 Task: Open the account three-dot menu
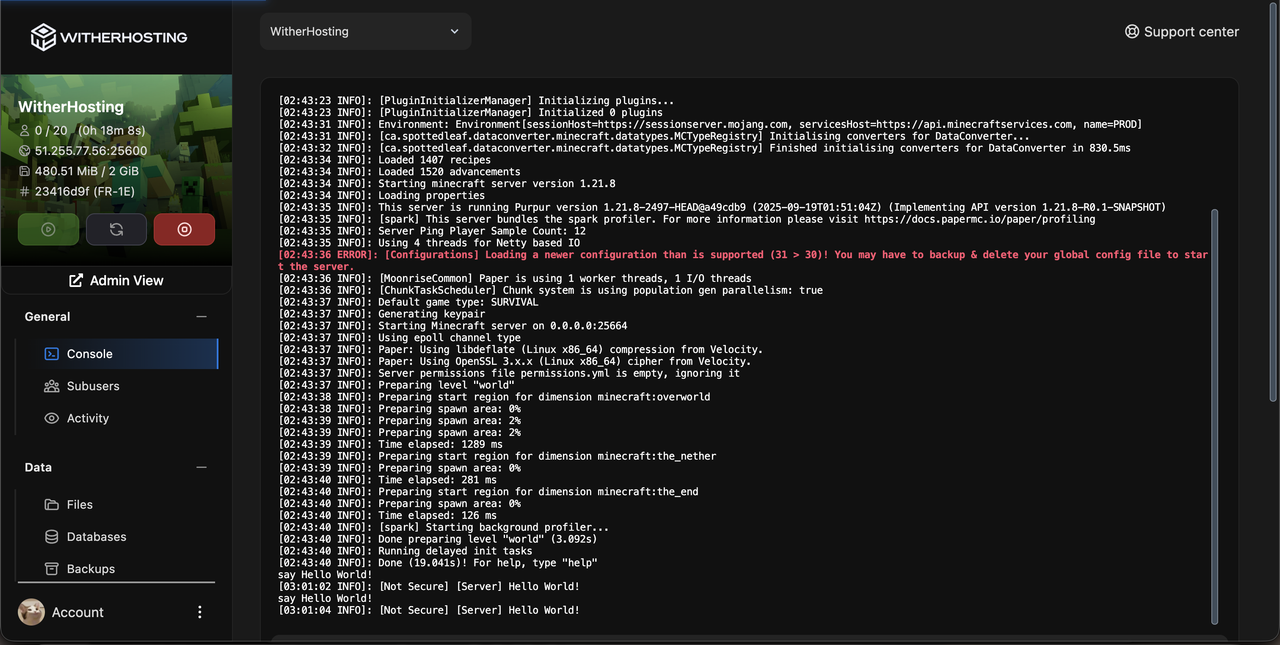pos(199,612)
